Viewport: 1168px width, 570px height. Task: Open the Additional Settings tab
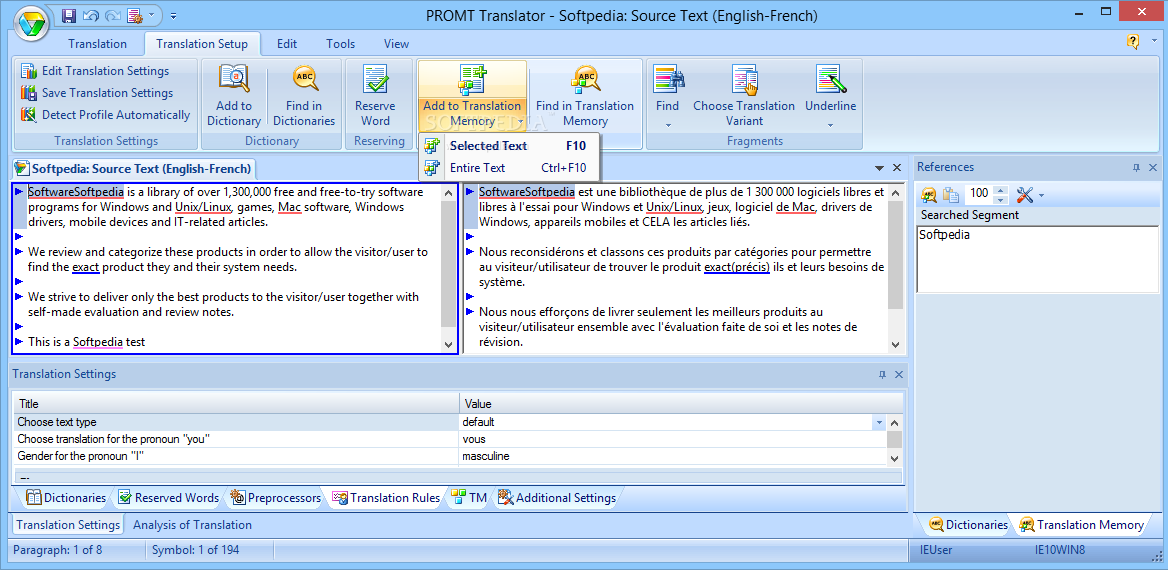(556, 498)
